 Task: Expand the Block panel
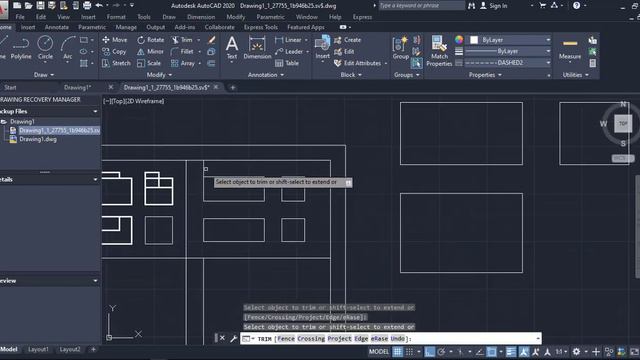[351, 75]
